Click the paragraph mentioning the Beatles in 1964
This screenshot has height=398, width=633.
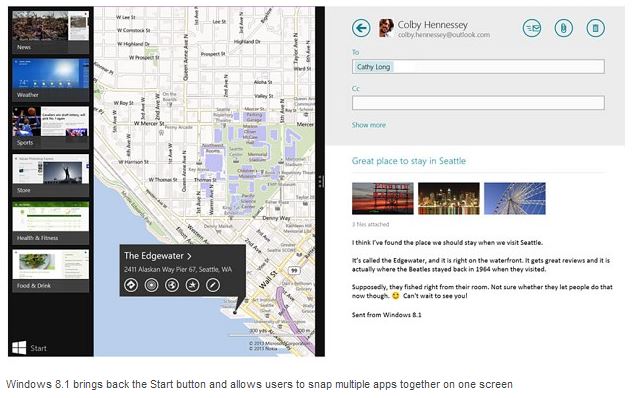(x=481, y=265)
